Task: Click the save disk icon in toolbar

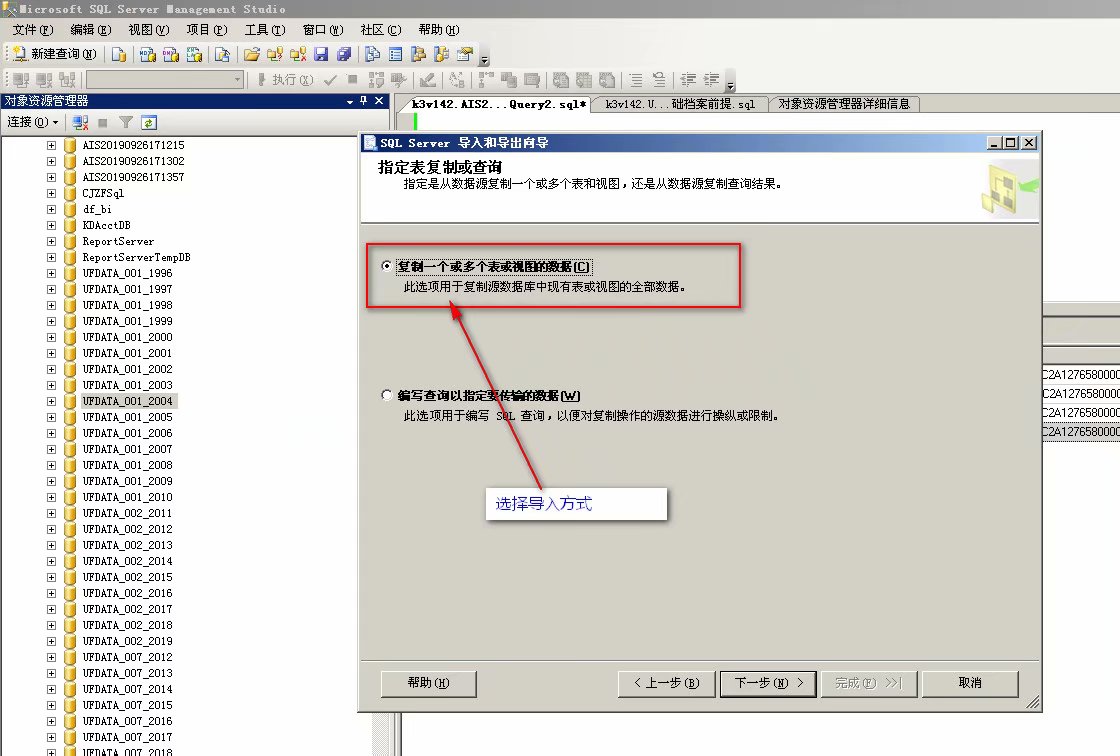Action: [x=321, y=54]
